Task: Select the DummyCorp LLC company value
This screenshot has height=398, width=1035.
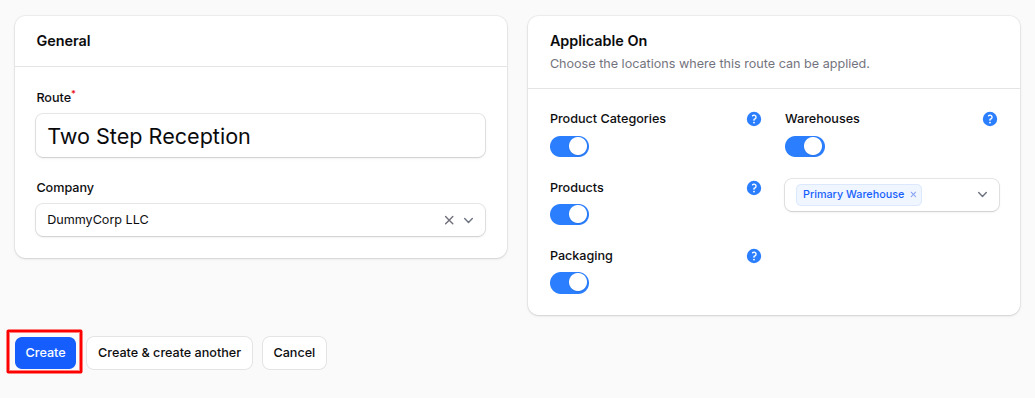Action: coord(98,220)
